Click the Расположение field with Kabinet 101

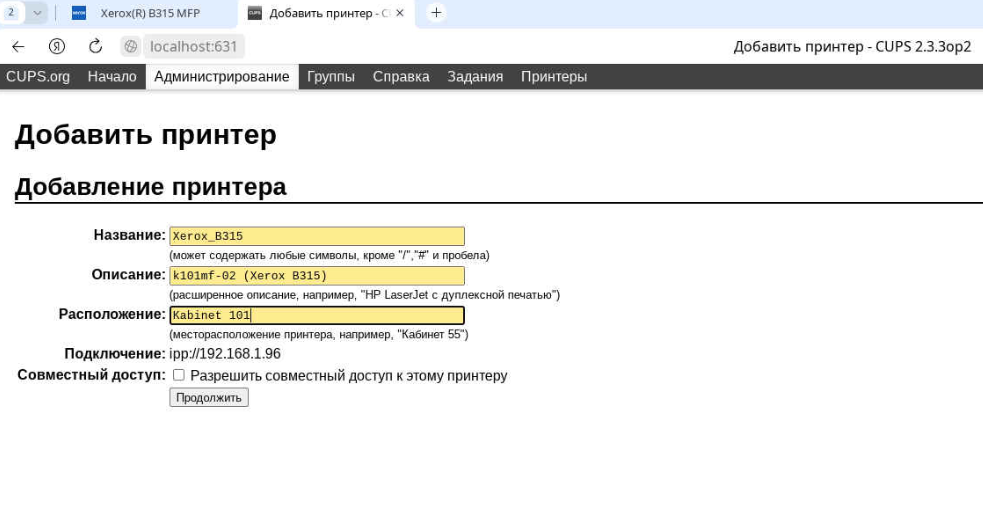[317, 315]
